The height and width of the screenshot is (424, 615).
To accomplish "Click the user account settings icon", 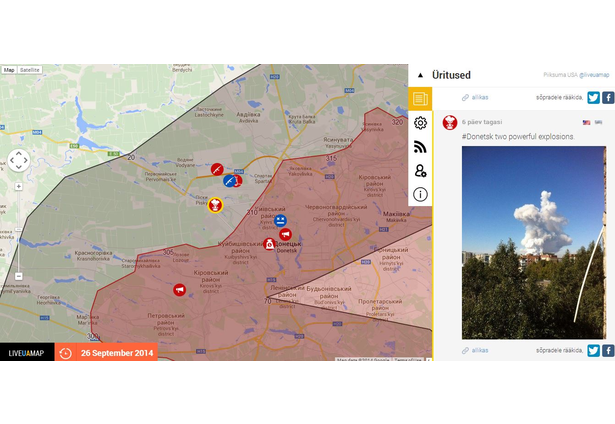I will (x=420, y=171).
